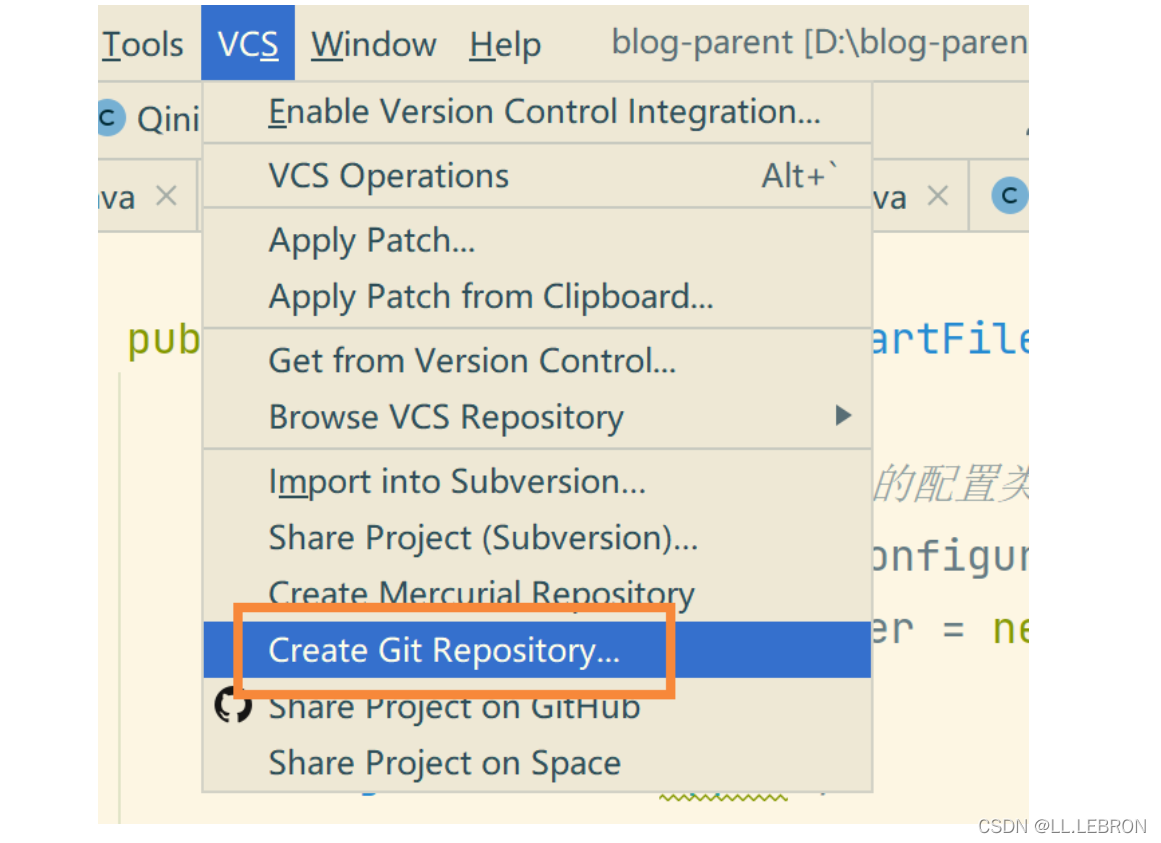Click Create Mercurial Repository
This screenshot has width=1161, height=843.
(x=481, y=594)
